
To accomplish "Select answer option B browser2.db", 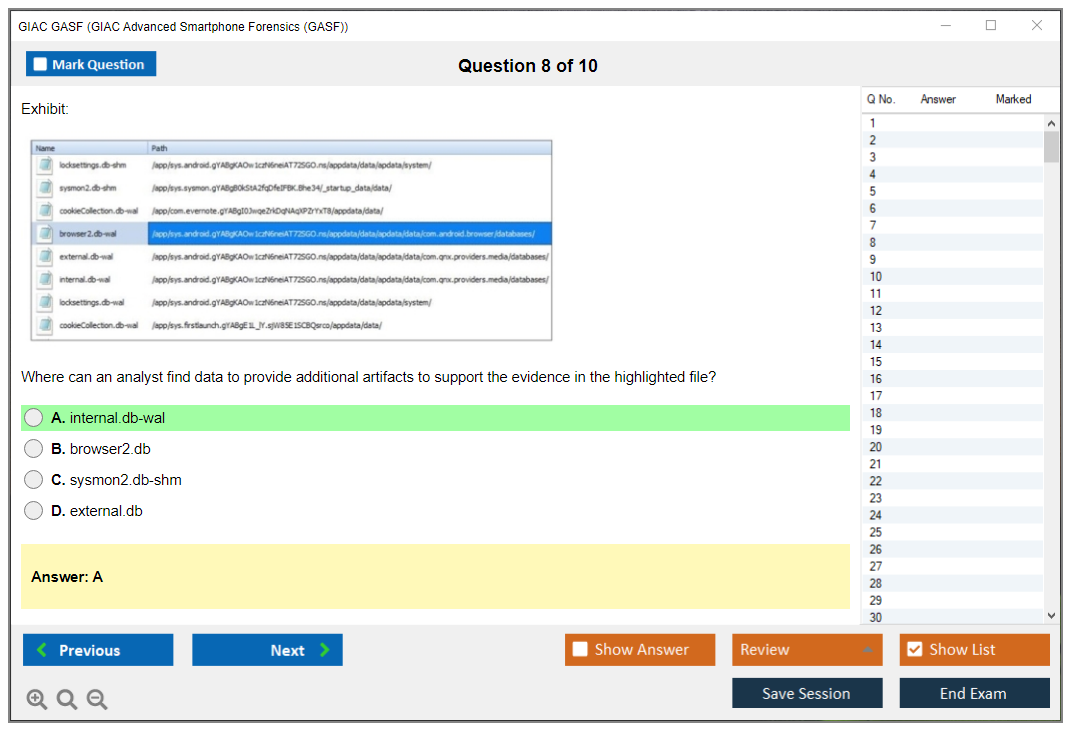I will [34, 449].
